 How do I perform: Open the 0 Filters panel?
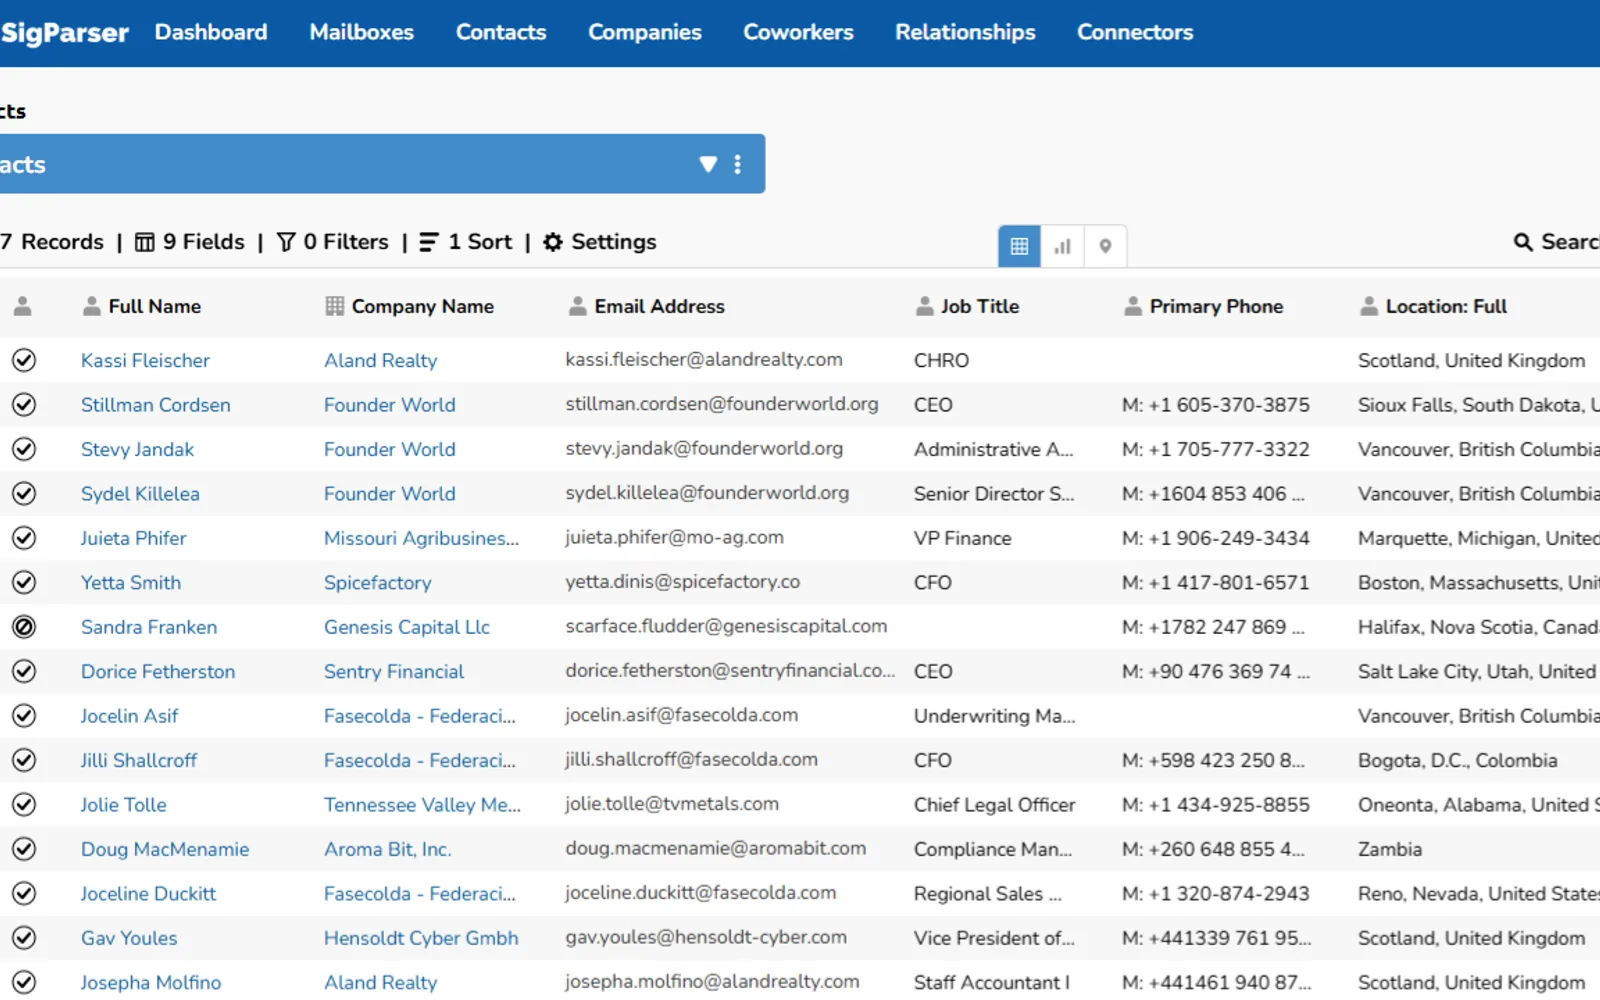click(x=333, y=242)
